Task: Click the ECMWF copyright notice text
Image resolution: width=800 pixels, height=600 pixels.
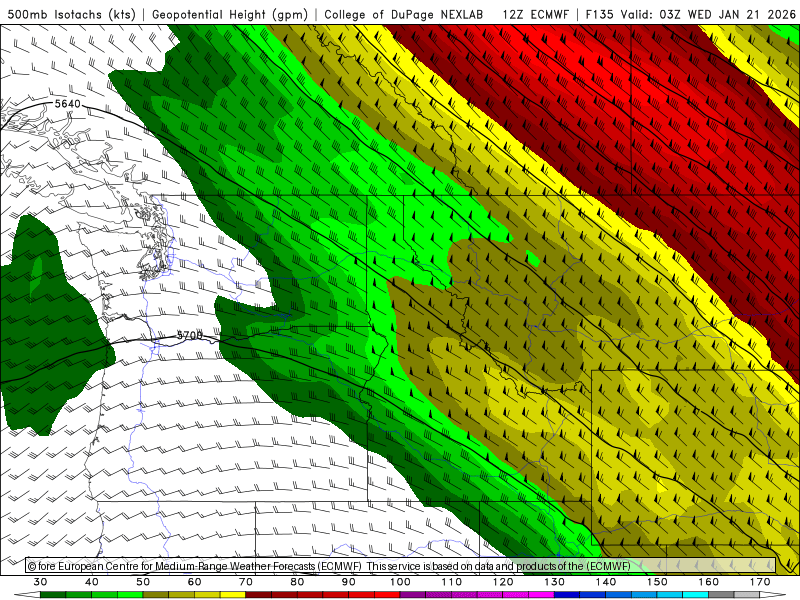Action: point(329,566)
